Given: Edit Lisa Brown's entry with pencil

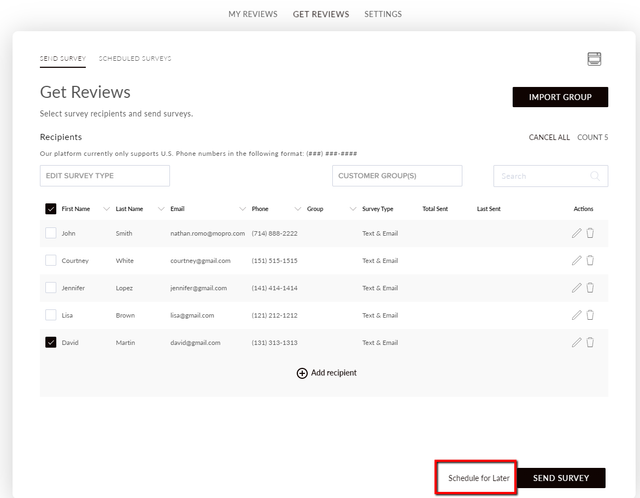Looking at the screenshot, I should click(576, 315).
